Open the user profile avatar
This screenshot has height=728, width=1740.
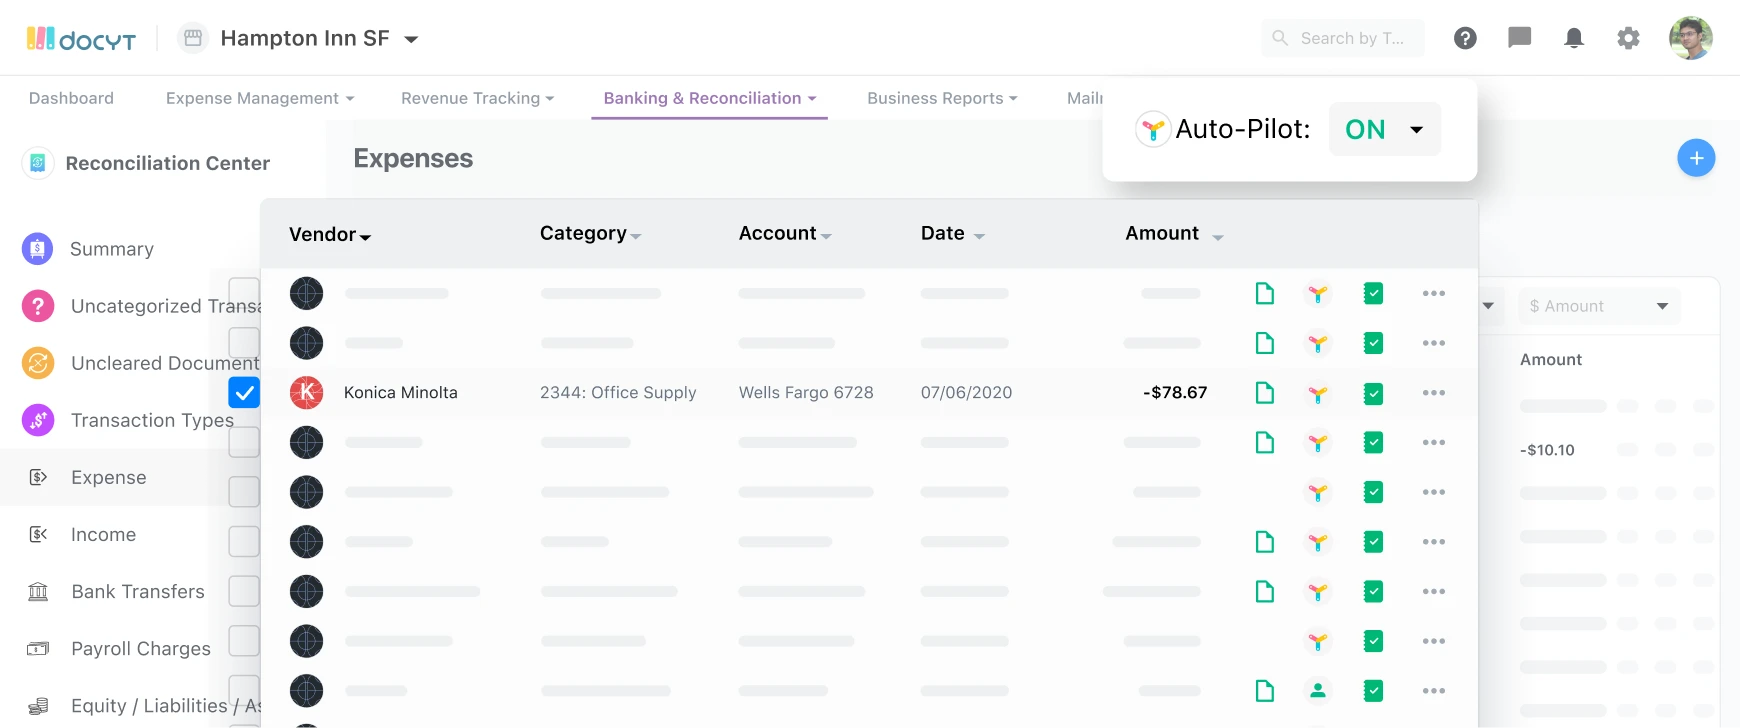[x=1691, y=38]
